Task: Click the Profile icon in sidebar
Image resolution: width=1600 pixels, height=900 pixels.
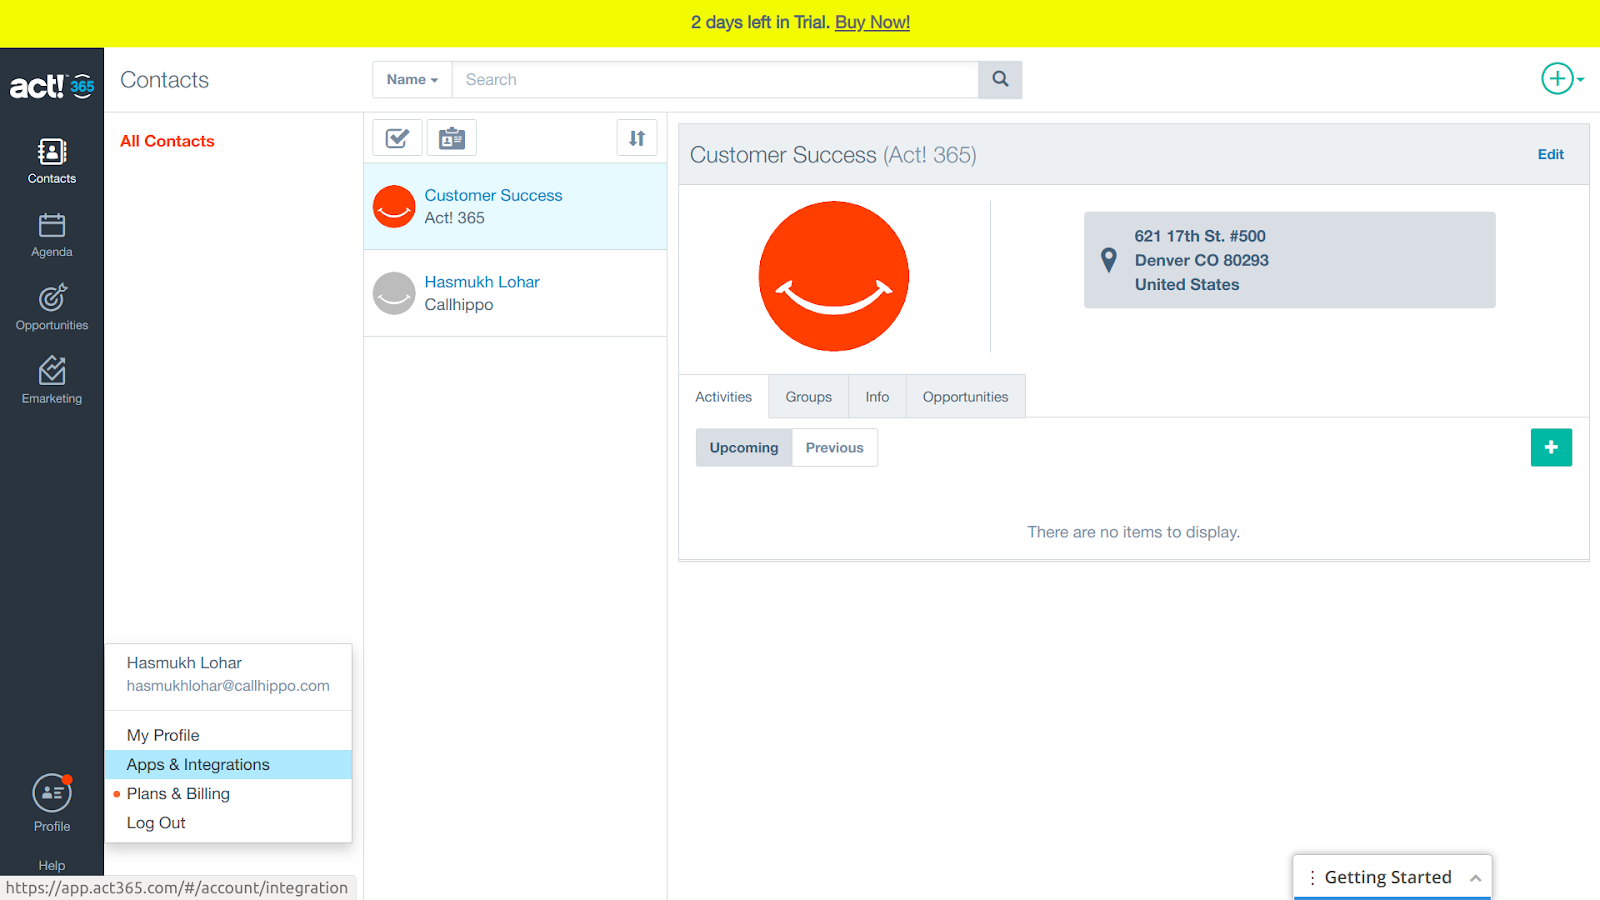Action: [x=52, y=793]
